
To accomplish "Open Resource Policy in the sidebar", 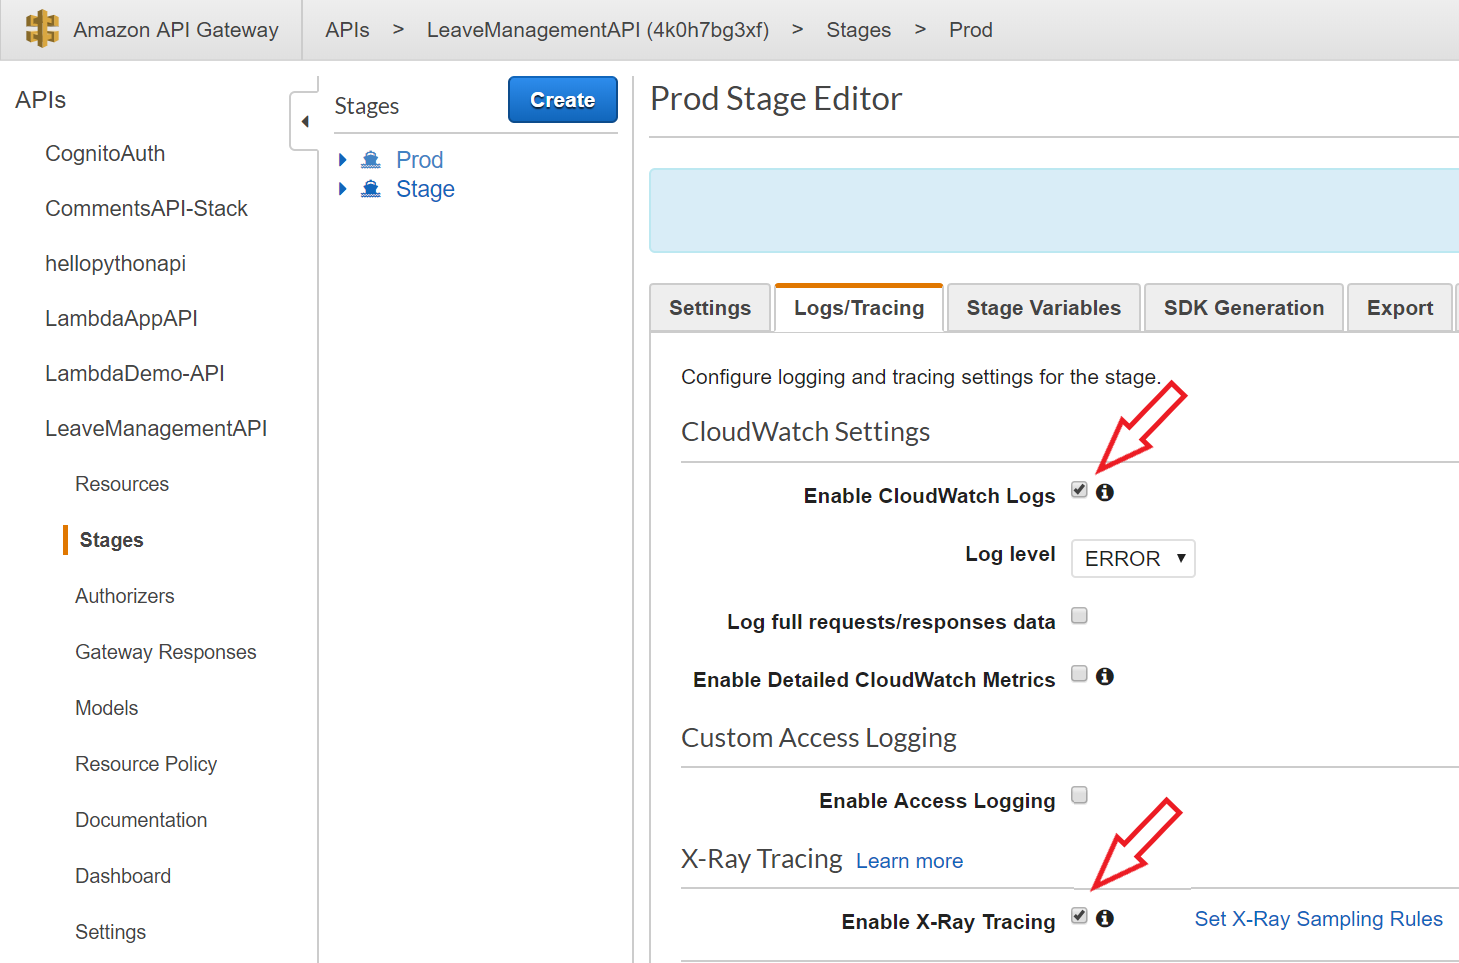I will pos(146,764).
